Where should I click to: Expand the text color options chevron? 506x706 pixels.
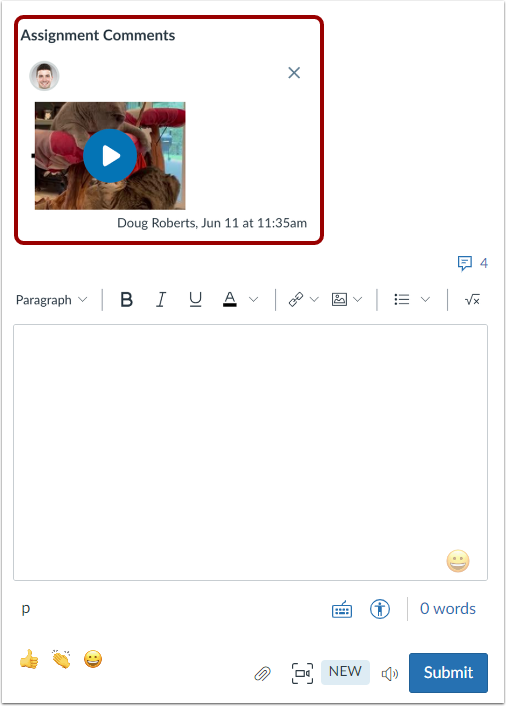(x=253, y=299)
